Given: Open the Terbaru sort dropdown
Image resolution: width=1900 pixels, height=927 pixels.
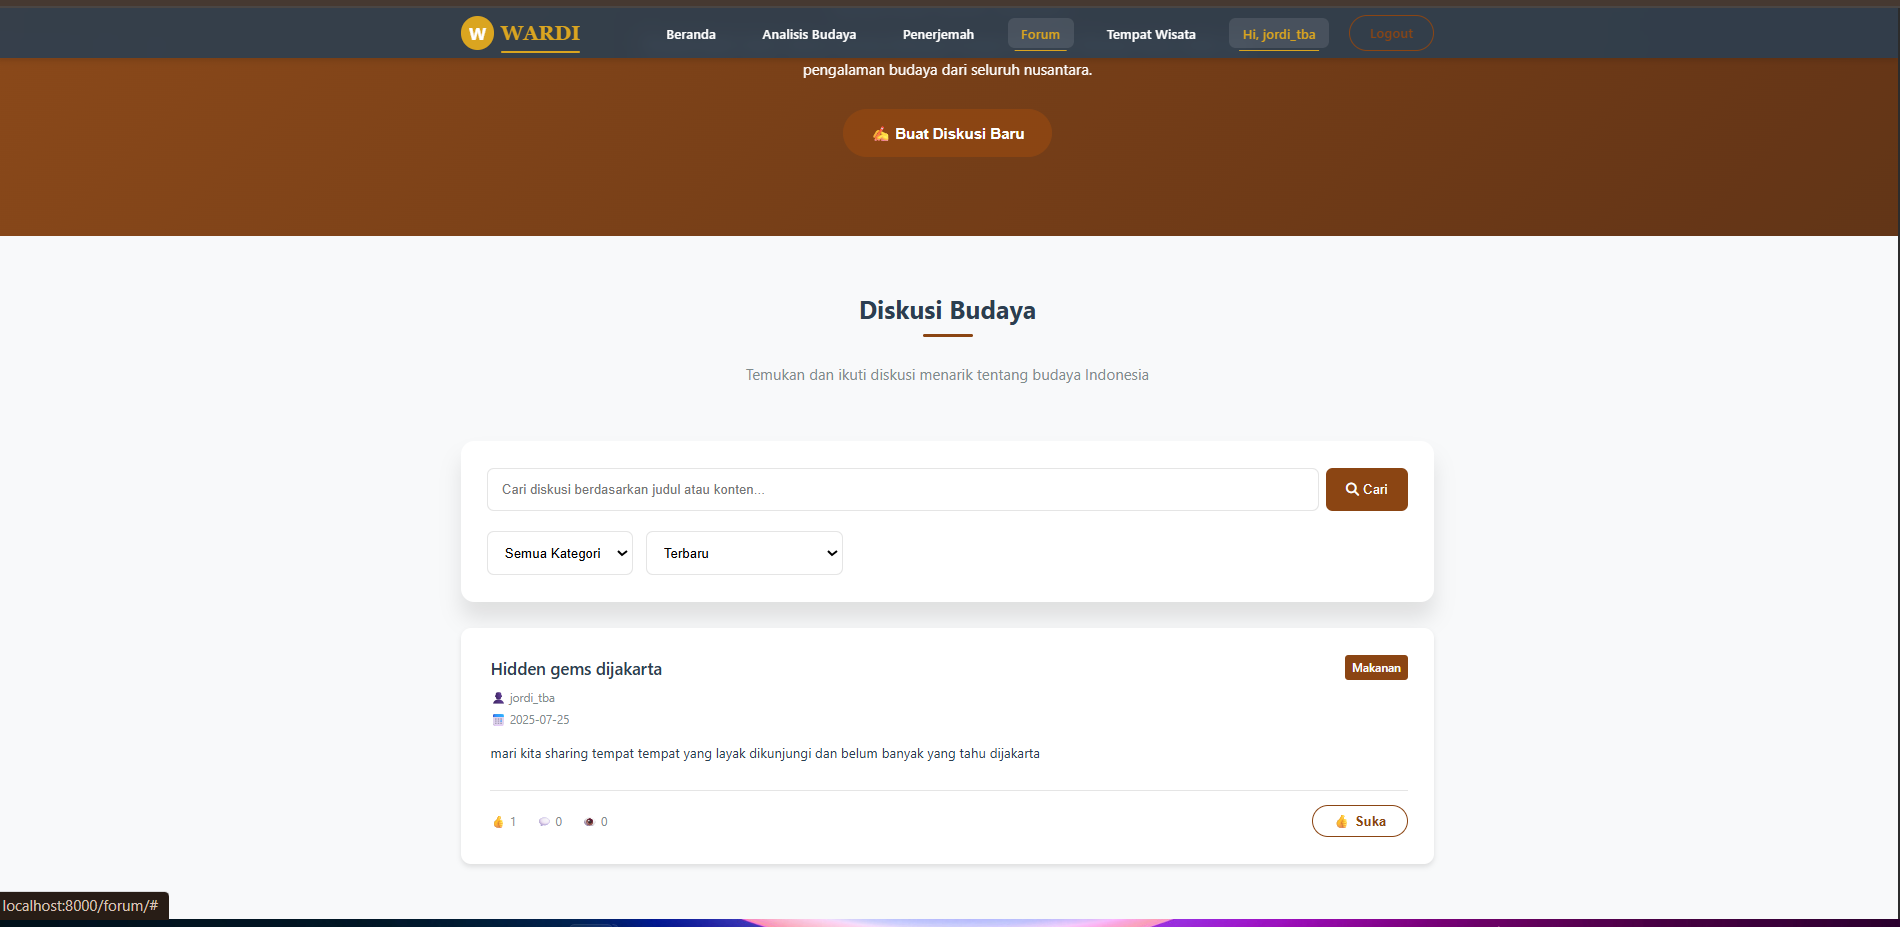Looking at the screenshot, I should pos(744,553).
